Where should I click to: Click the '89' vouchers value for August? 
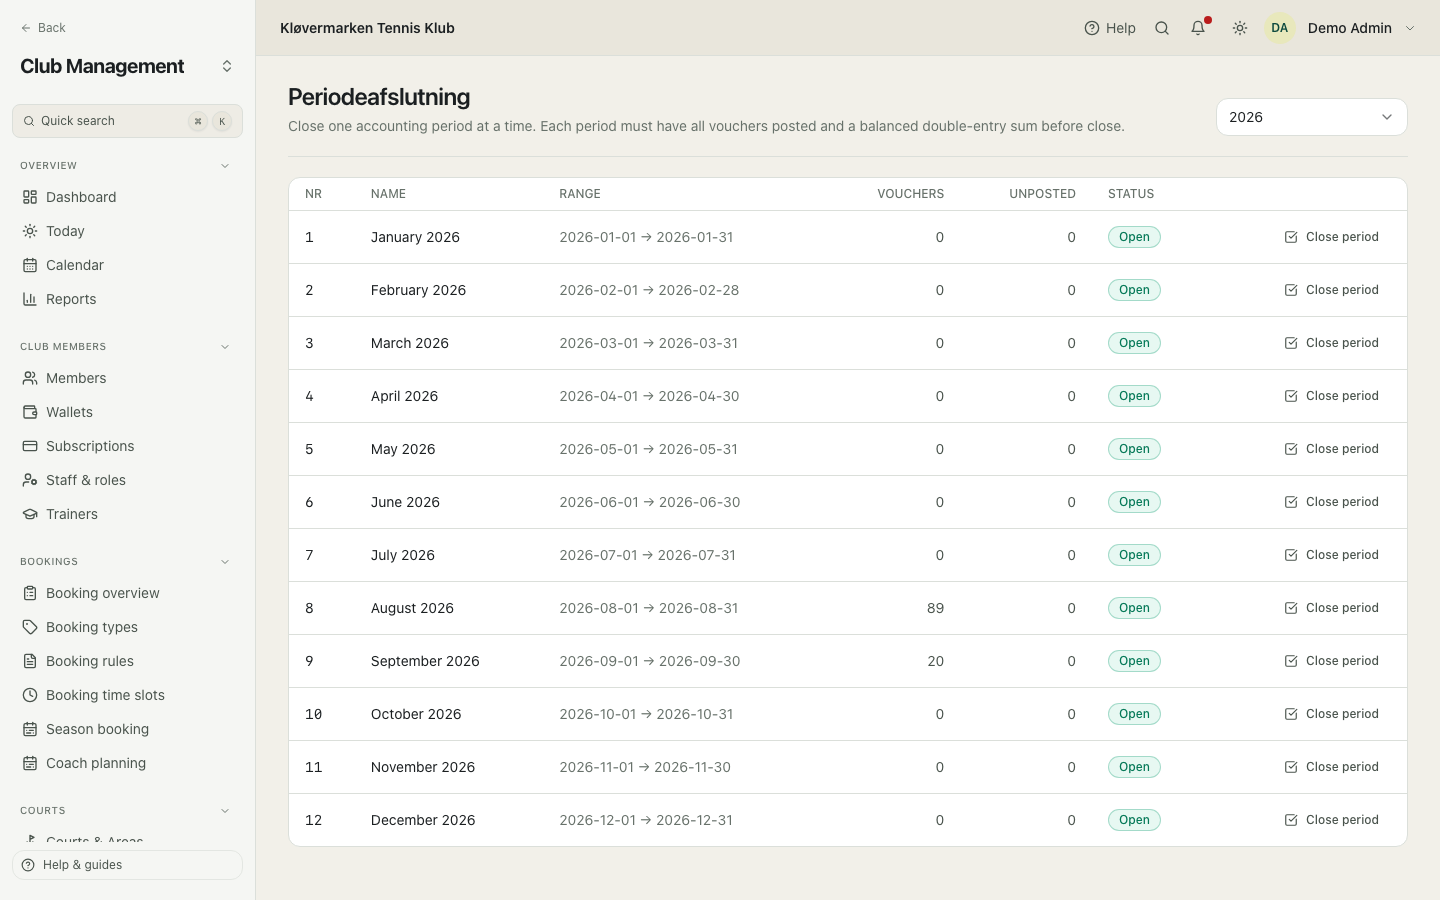pyautogui.click(x=935, y=608)
